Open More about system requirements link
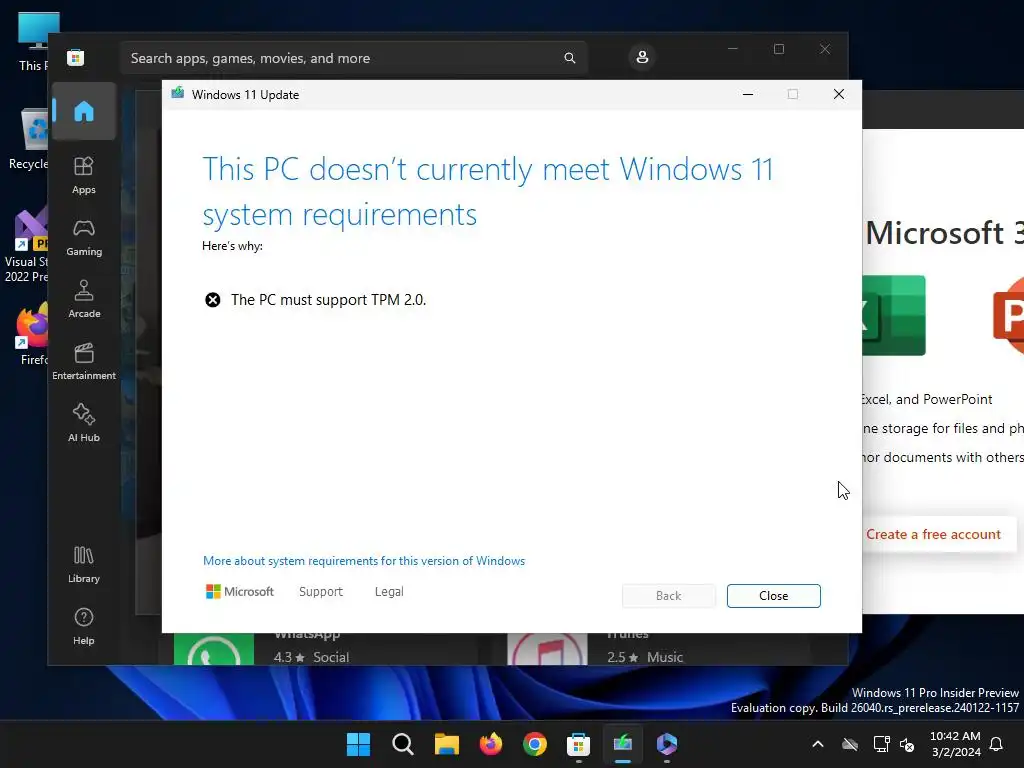Image resolution: width=1024 pixels, height=768 pixels. (364, 561)
